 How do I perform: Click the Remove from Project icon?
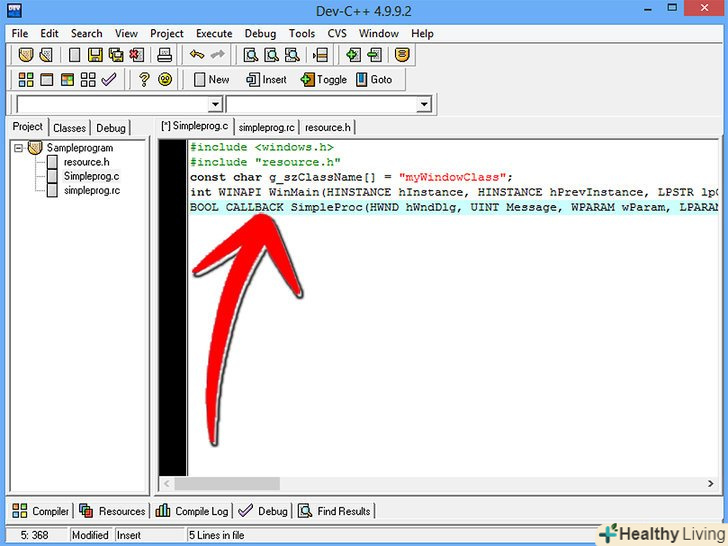coord(374,55)
